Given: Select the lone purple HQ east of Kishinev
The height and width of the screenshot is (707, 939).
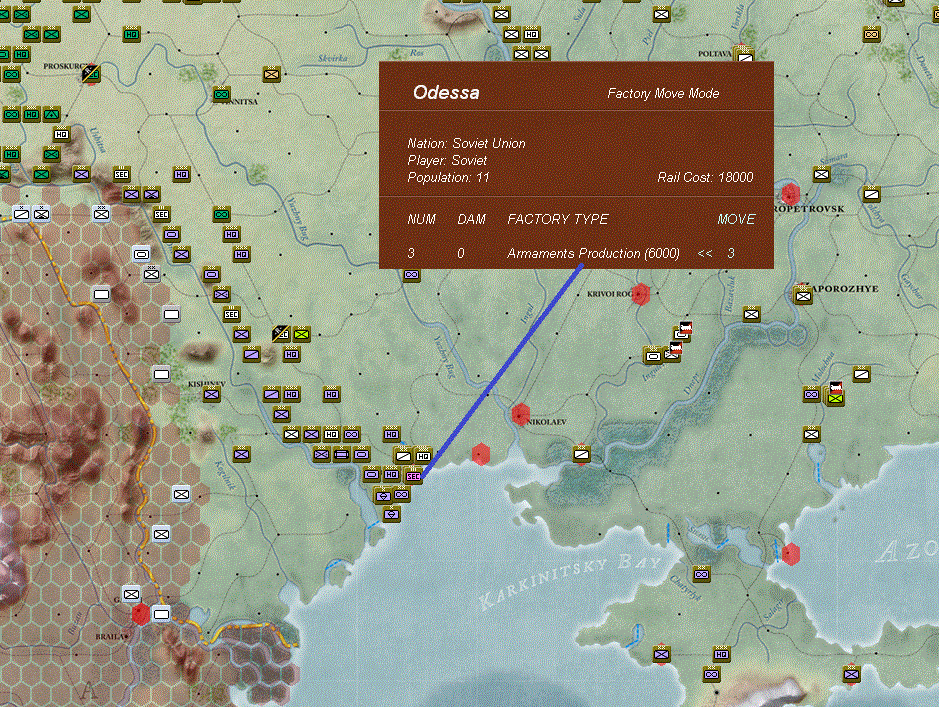Looking at the screenshot, I should (x=331, y=394).
